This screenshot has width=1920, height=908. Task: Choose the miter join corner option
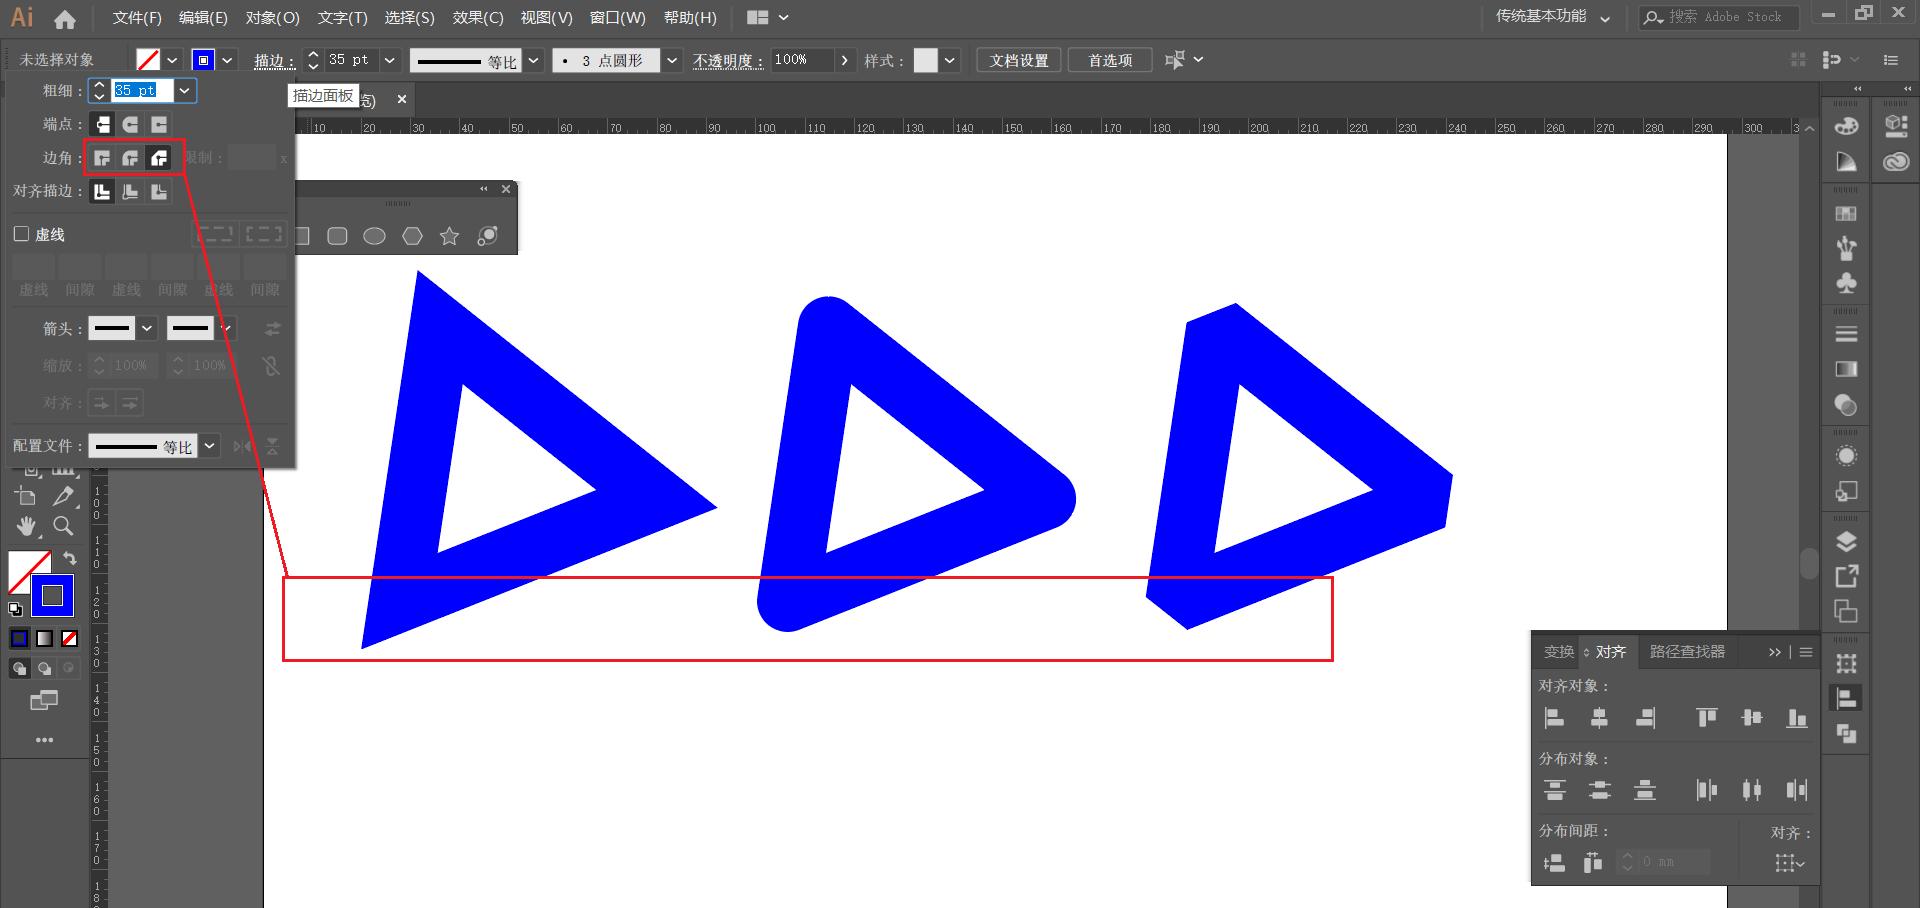pos(102,158)
